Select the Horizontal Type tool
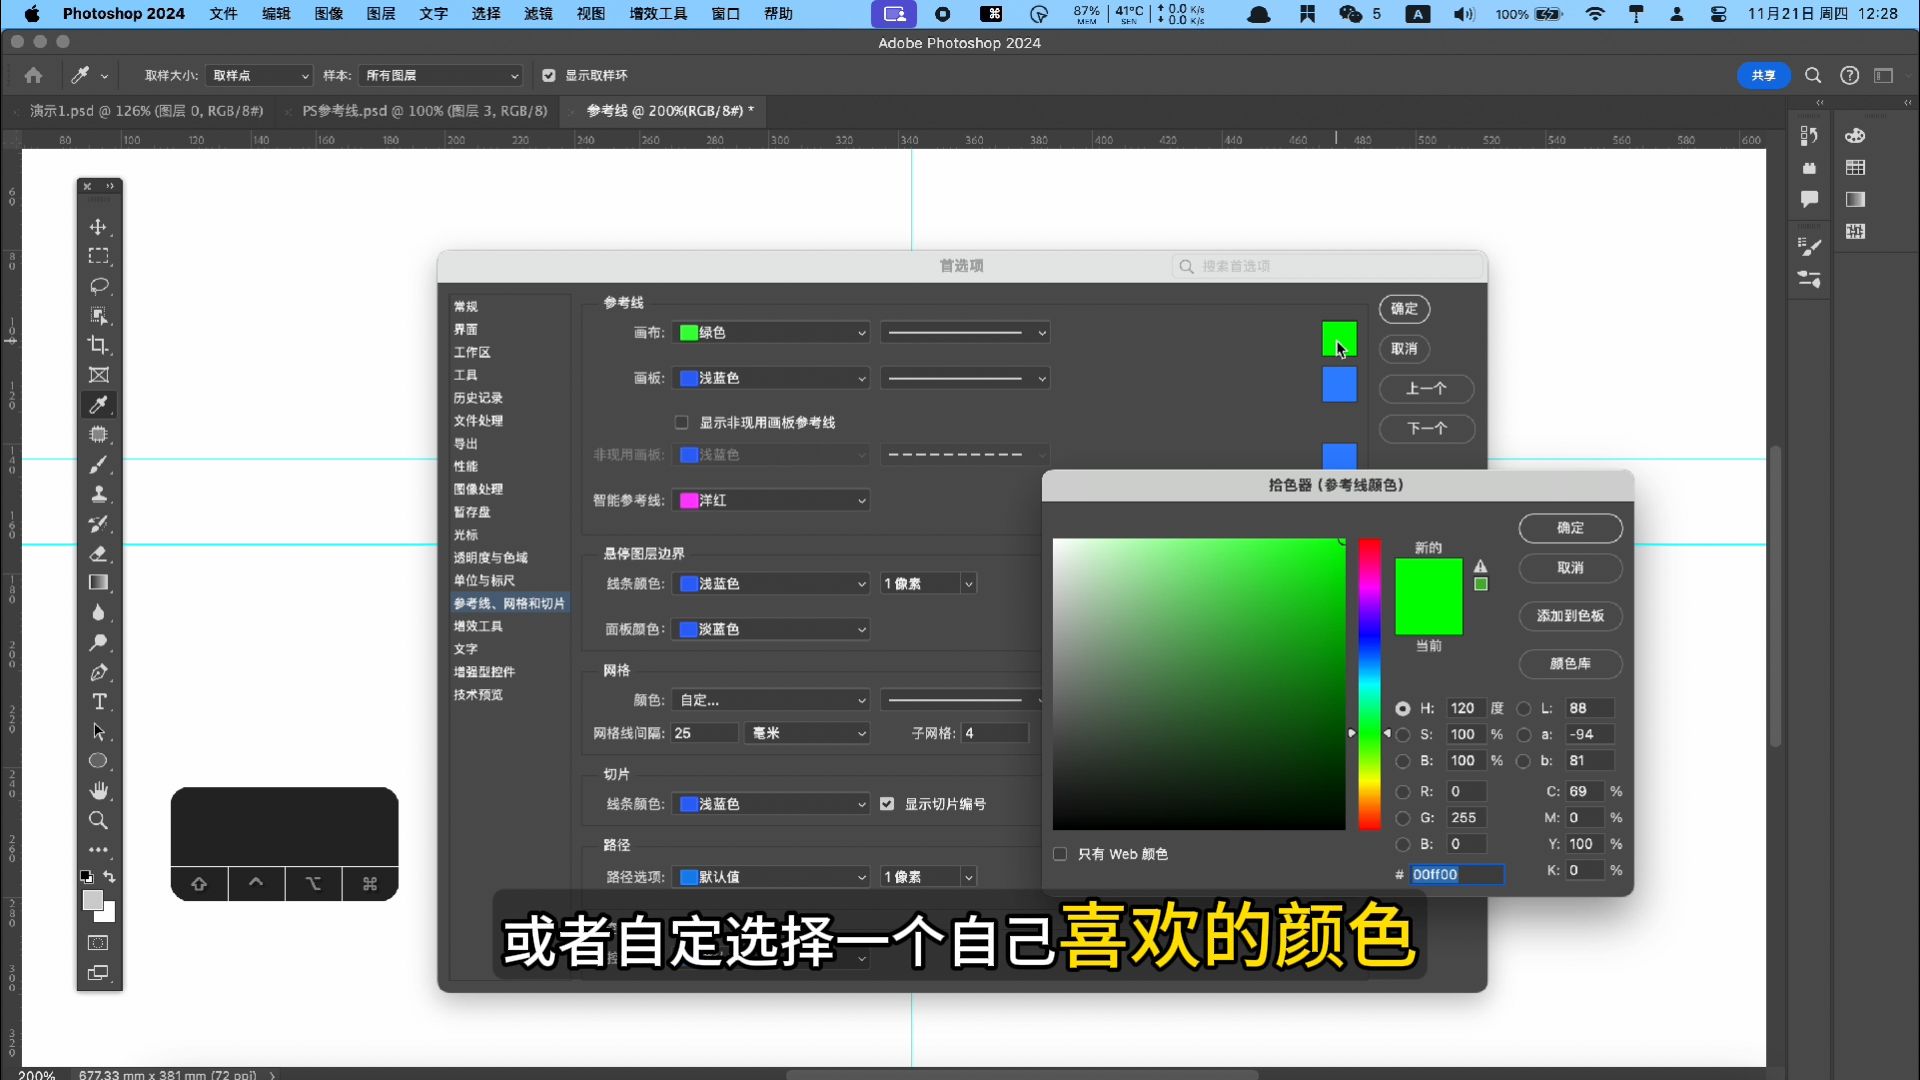The height and width of the screenshot is (1080, 1920). (x=98, y=702)
